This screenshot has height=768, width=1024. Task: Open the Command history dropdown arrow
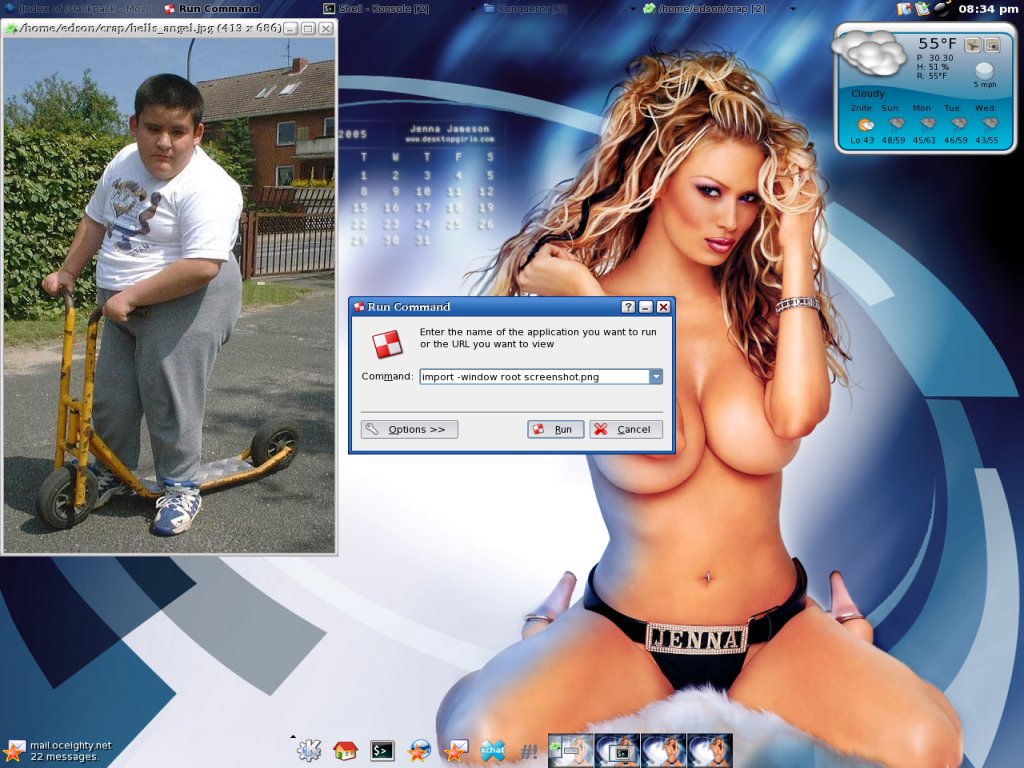pyautogui.click(x=656, y=376)
